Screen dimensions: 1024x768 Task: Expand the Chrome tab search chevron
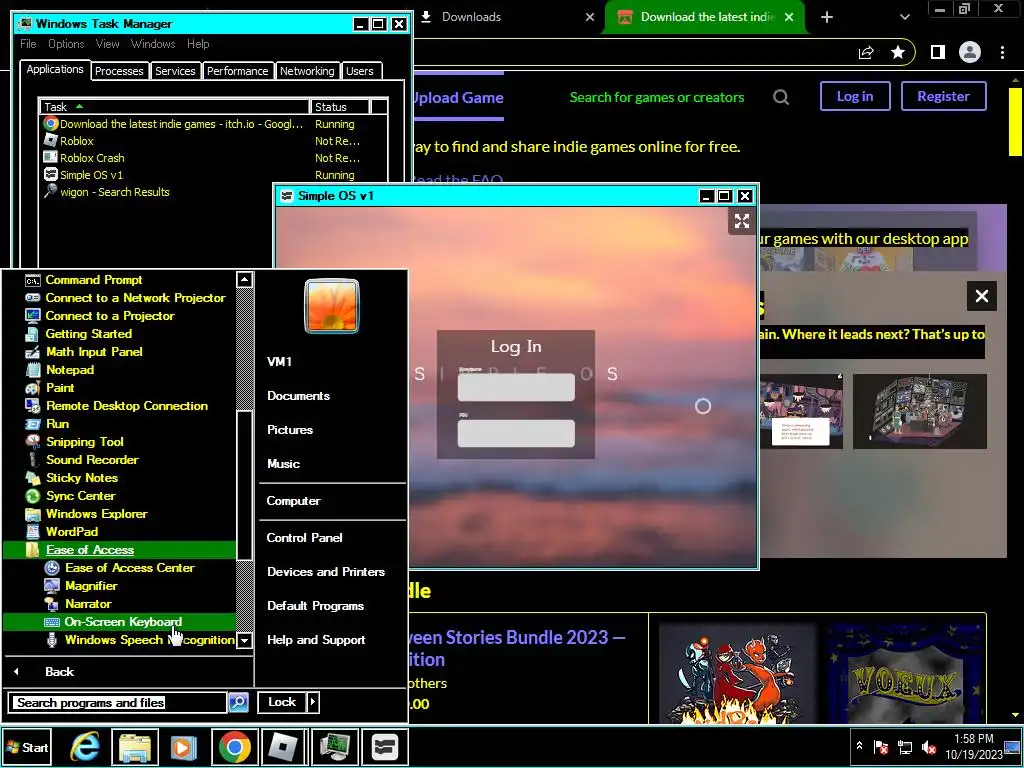(904, 17)
